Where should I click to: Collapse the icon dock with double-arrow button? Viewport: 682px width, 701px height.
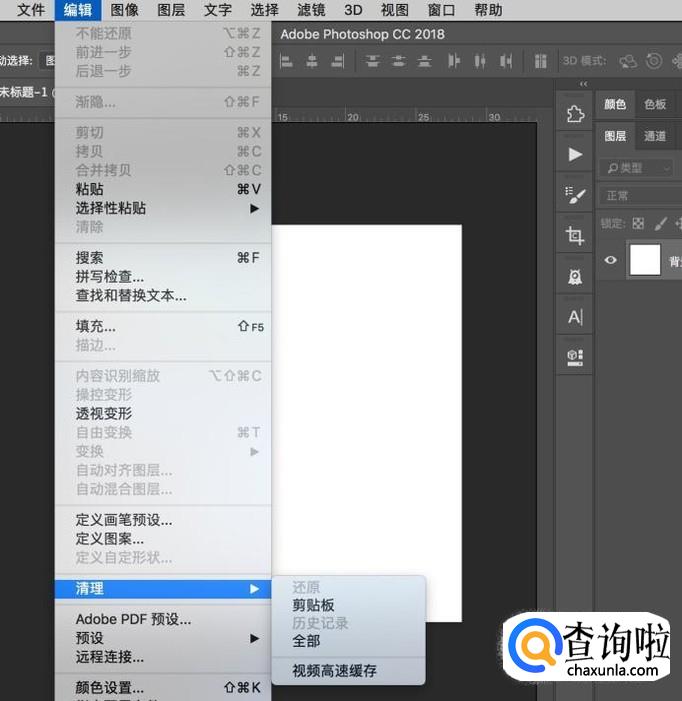coord(584,84)
